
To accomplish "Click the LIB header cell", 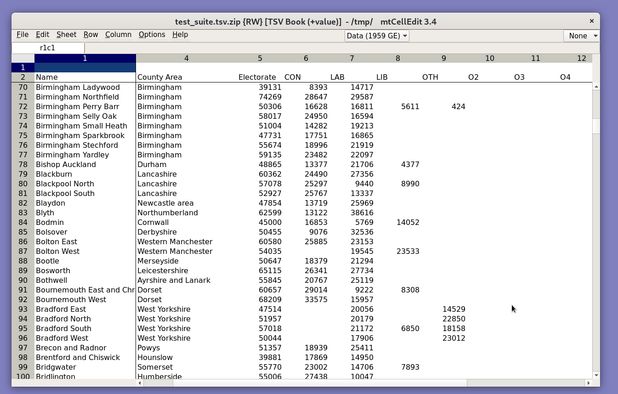I will click(398, 77).
